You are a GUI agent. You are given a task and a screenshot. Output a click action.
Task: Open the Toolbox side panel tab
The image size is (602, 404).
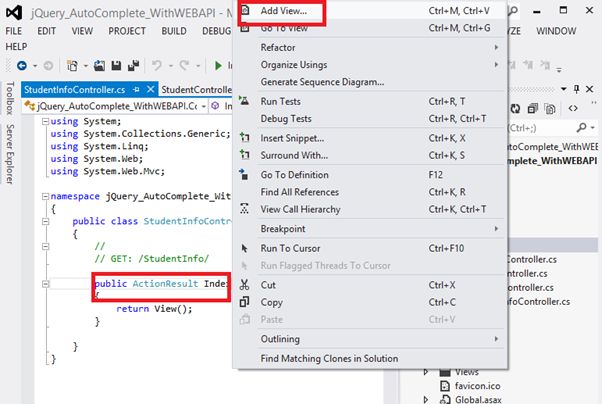10,98
